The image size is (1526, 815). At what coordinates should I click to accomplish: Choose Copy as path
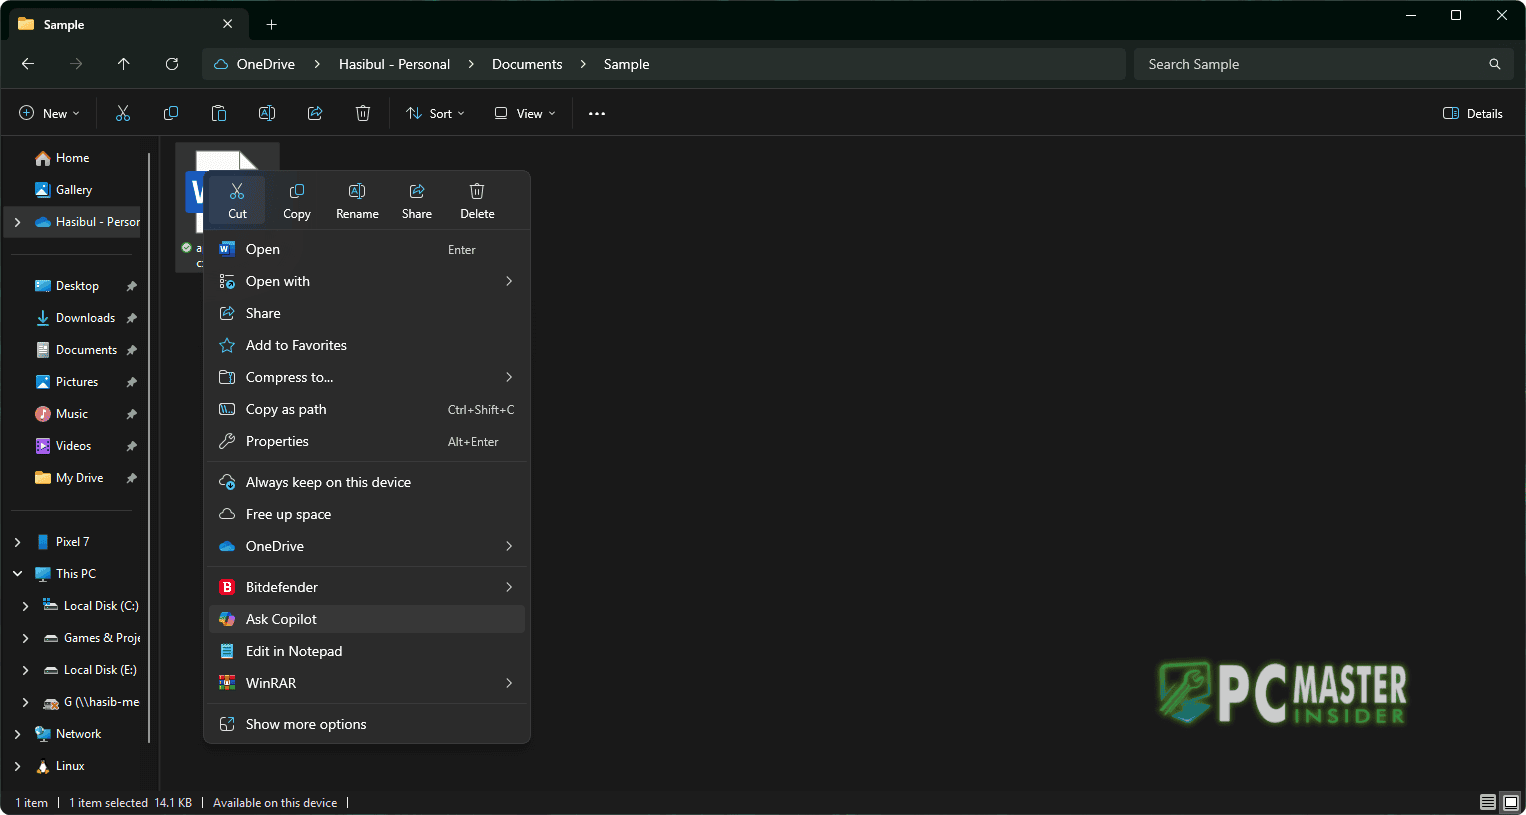367,409
